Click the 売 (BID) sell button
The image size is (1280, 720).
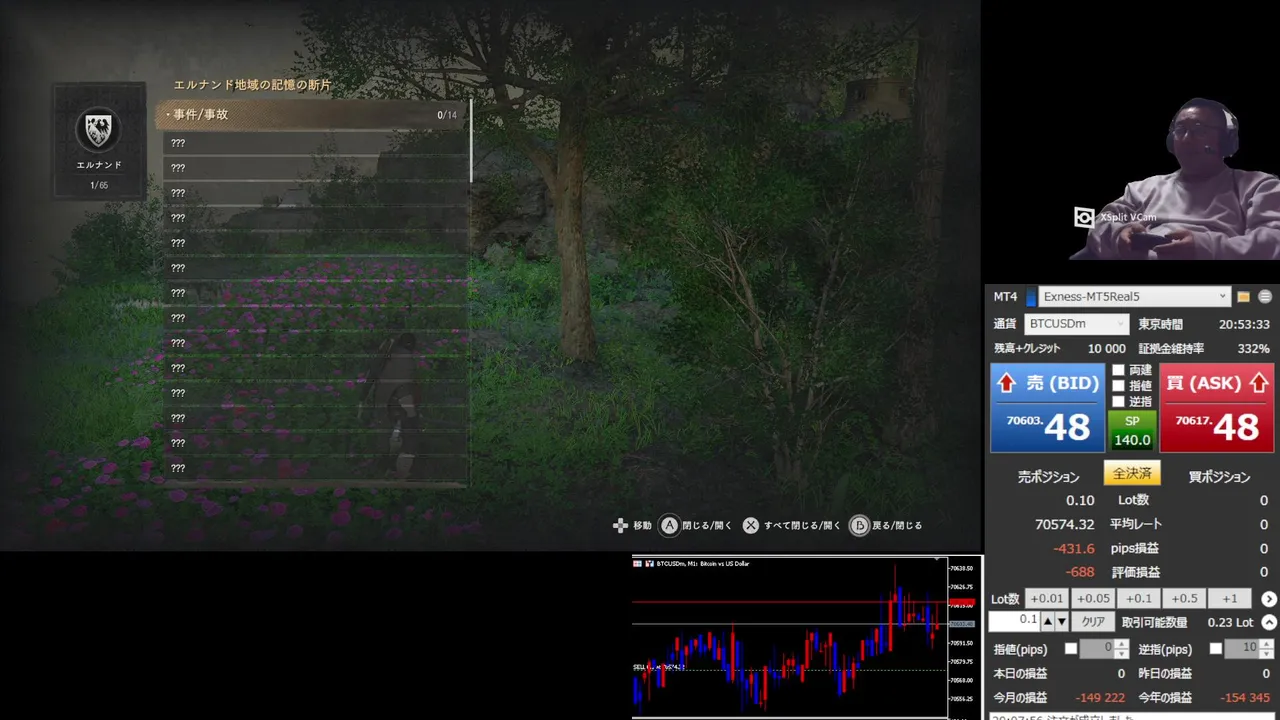point(1047,408)
